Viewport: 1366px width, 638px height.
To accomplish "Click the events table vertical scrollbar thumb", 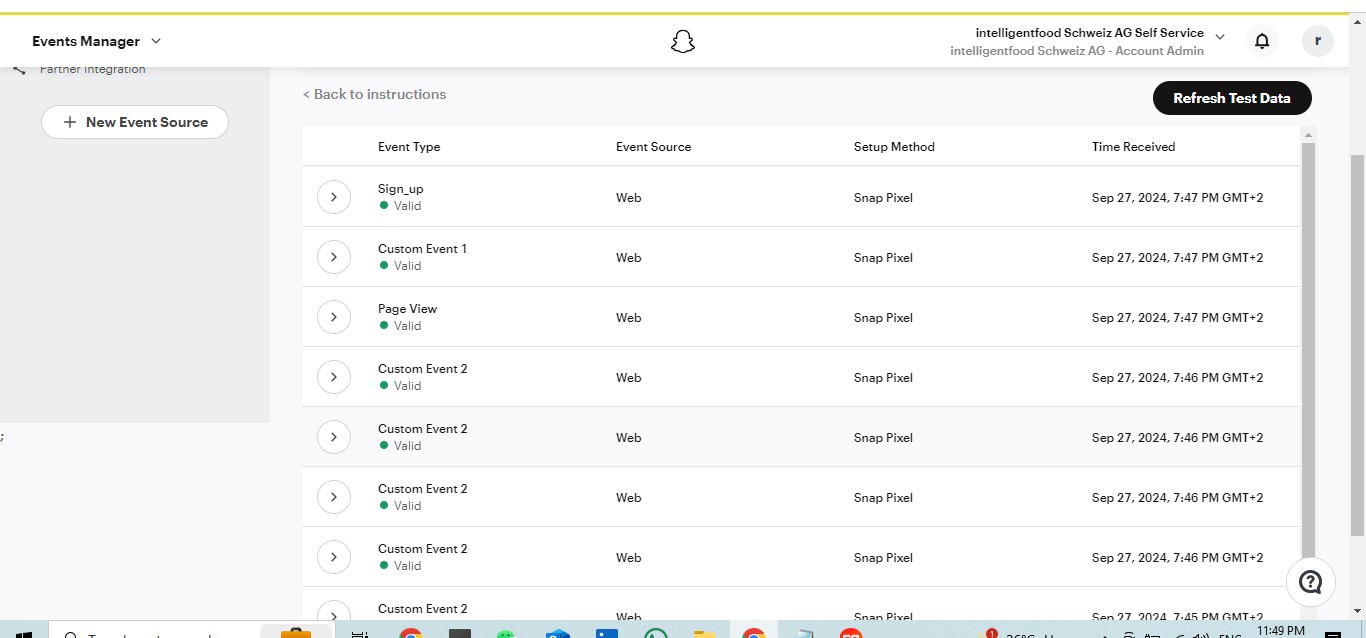I will (1309, 349).
